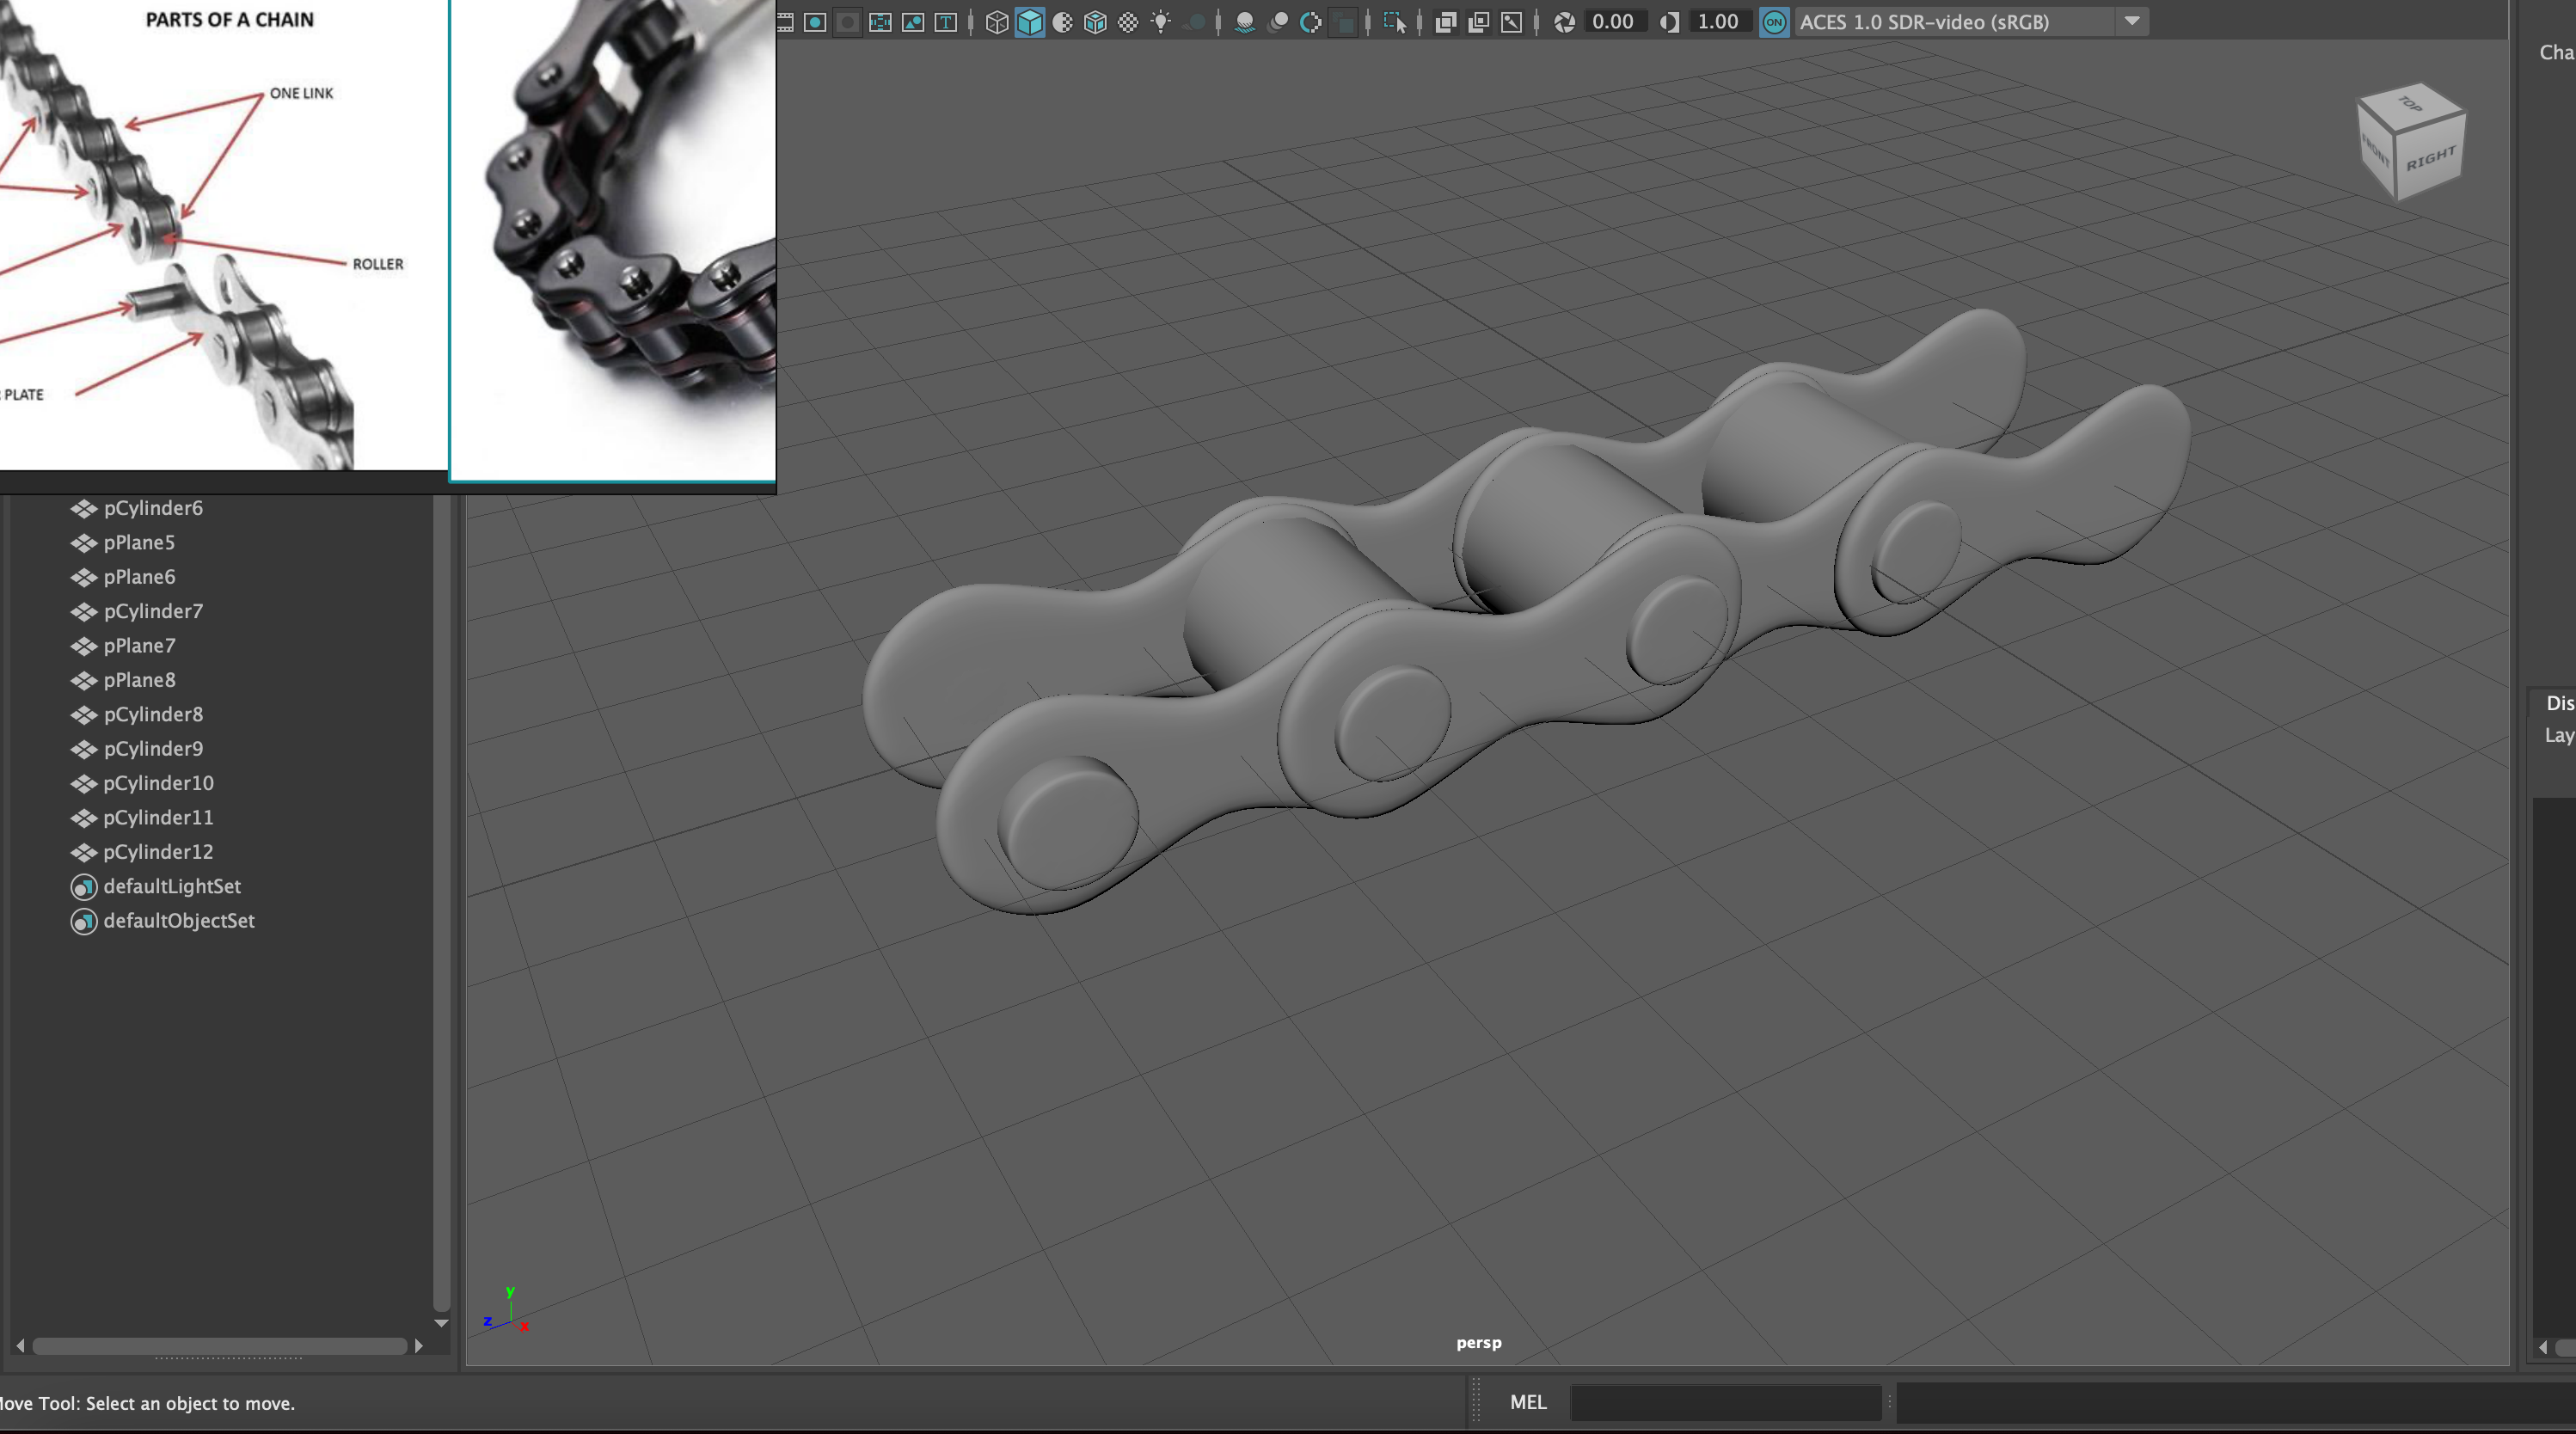2576x1434 pixels.
Task: Select pPlane5 in the Outliner
Action: coord(139,542)
